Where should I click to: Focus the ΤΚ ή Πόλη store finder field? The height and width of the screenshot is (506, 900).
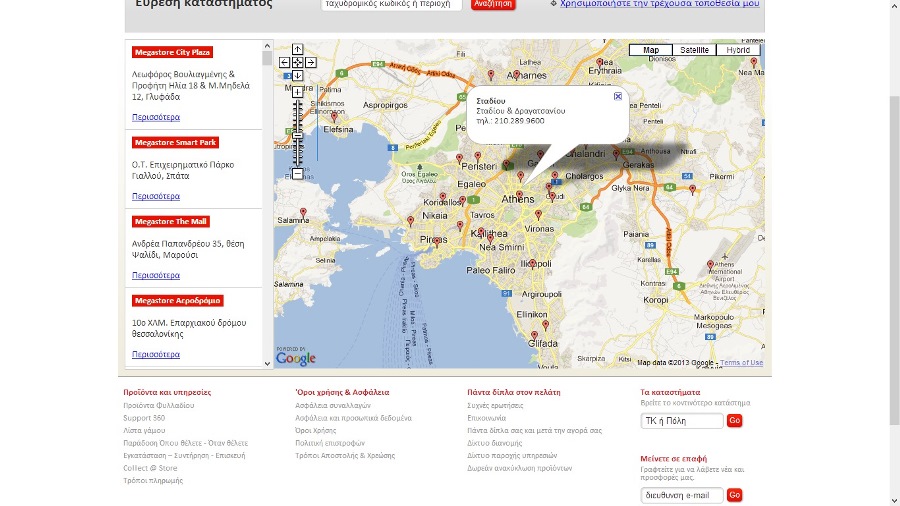click(x=682, y=421)
